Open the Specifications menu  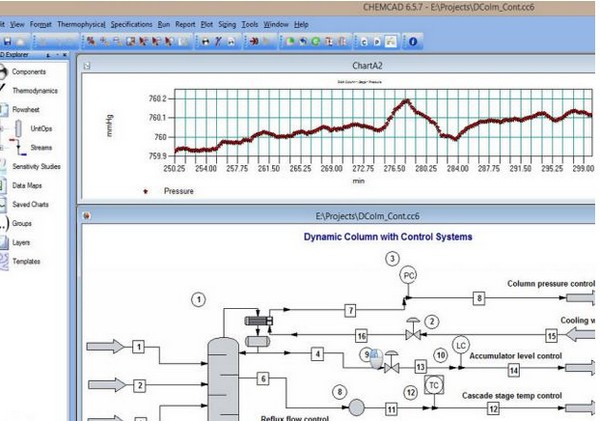pos(131,24)
